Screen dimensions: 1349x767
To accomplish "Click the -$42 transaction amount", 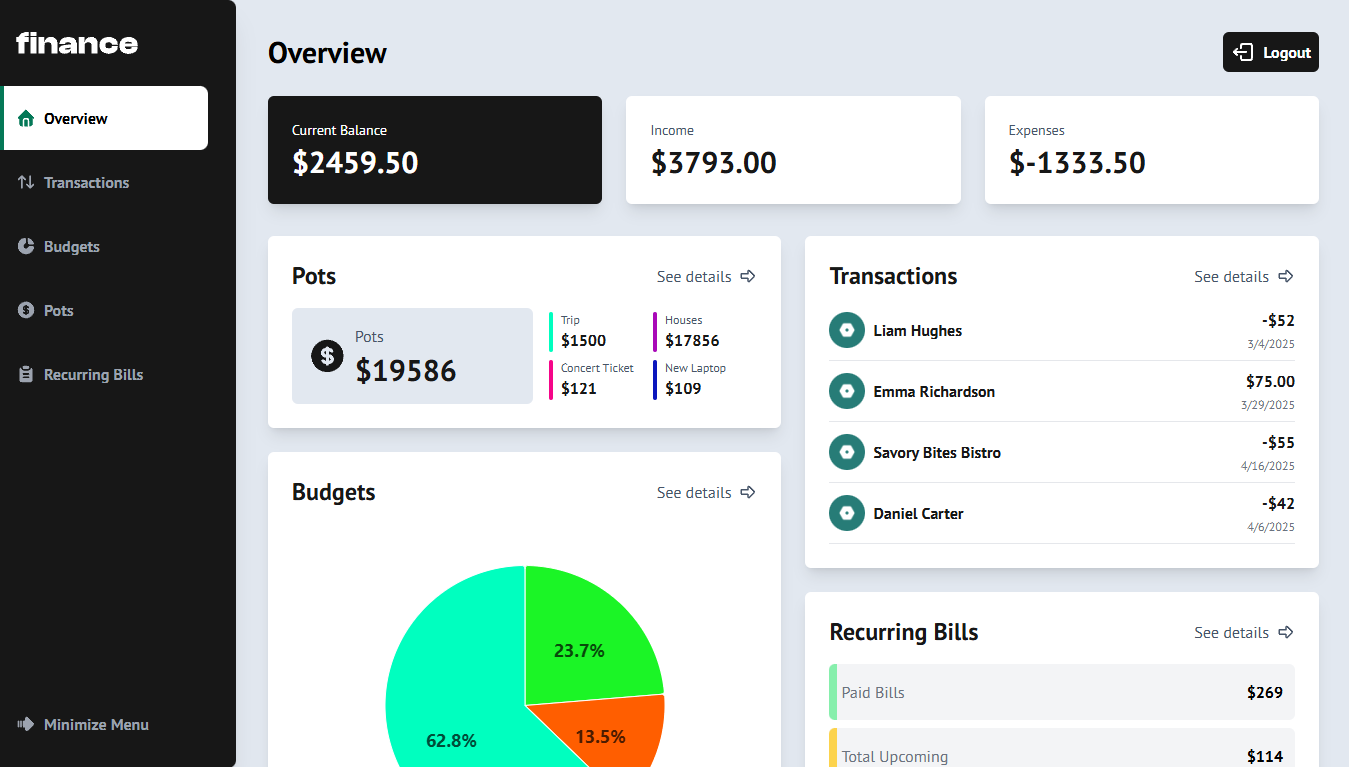I will pyautogui.click(x=1278, y=504).
